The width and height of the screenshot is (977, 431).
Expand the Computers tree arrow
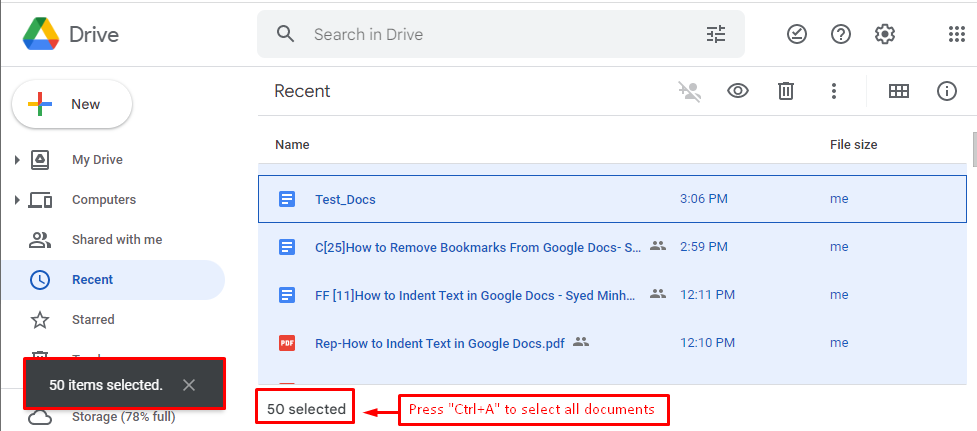17,200
